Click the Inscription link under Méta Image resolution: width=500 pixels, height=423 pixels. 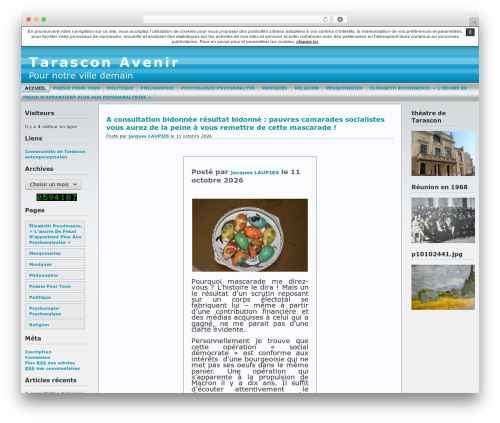pyautogui.click(x=38, y=352)
